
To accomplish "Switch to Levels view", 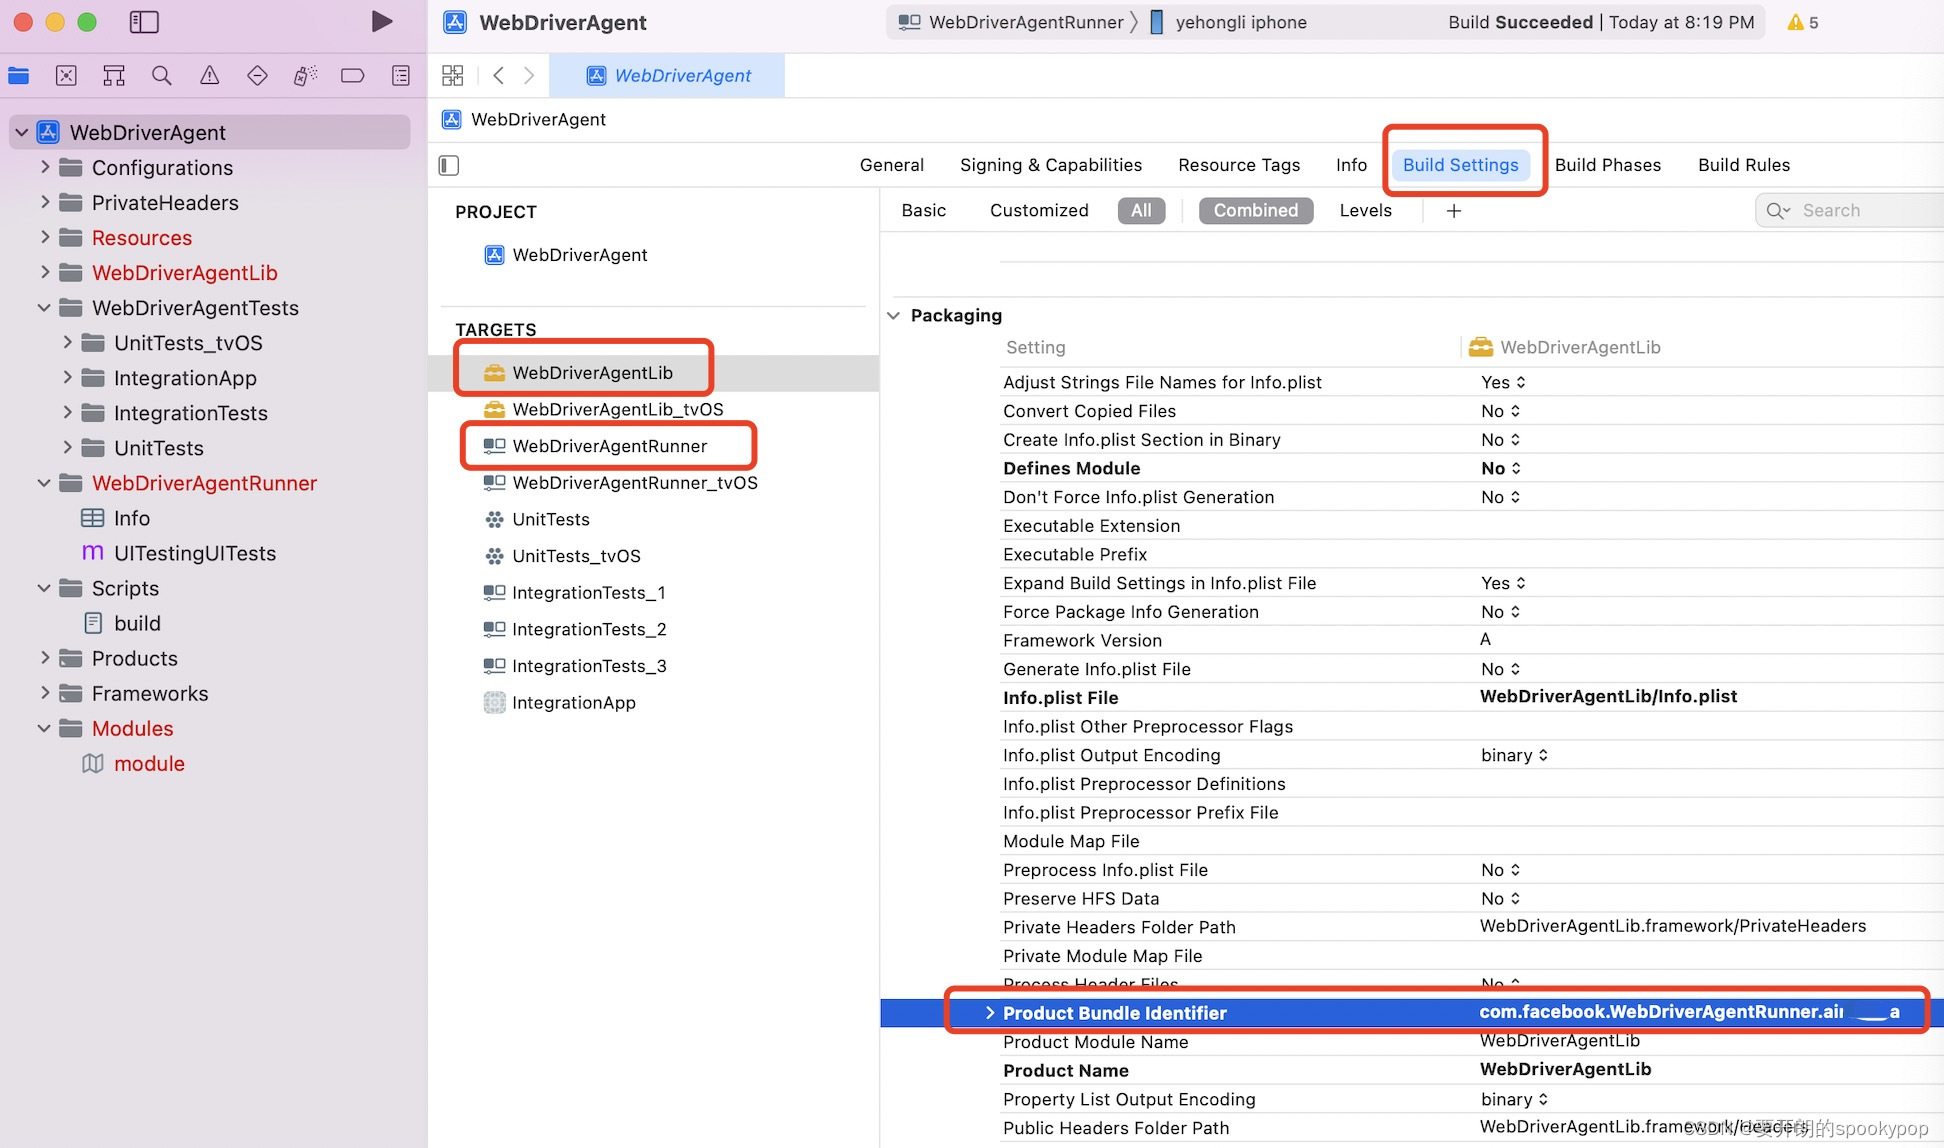I will pos(1365,211).
